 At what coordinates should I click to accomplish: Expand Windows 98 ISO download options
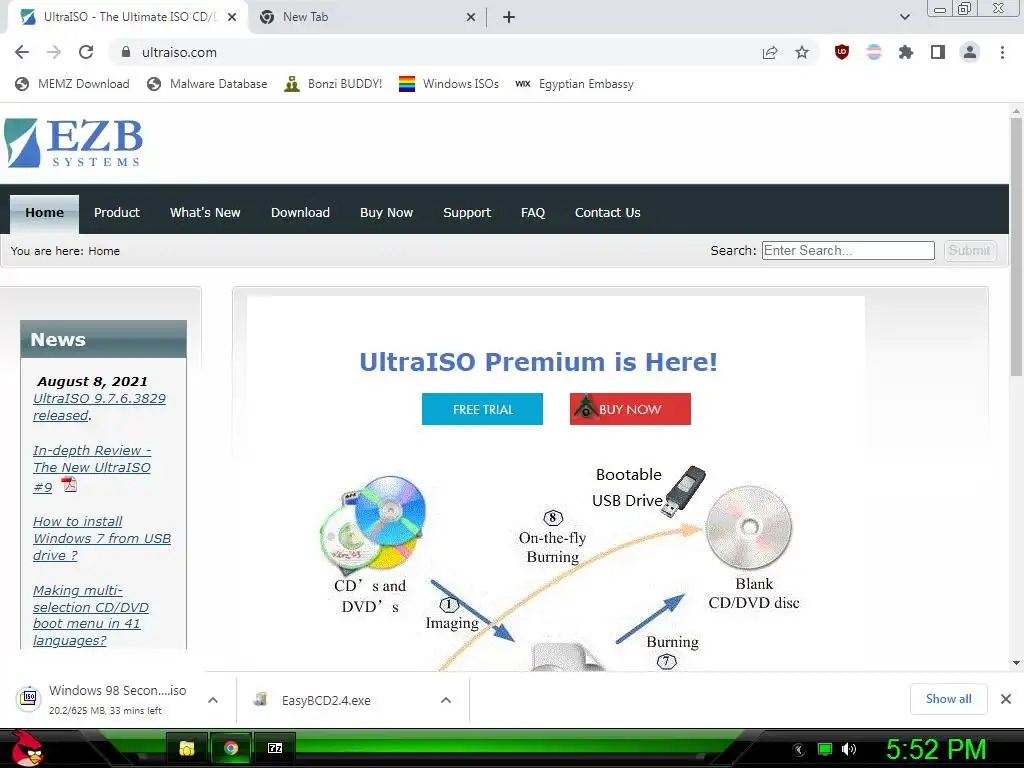click(x=213, y=700)
